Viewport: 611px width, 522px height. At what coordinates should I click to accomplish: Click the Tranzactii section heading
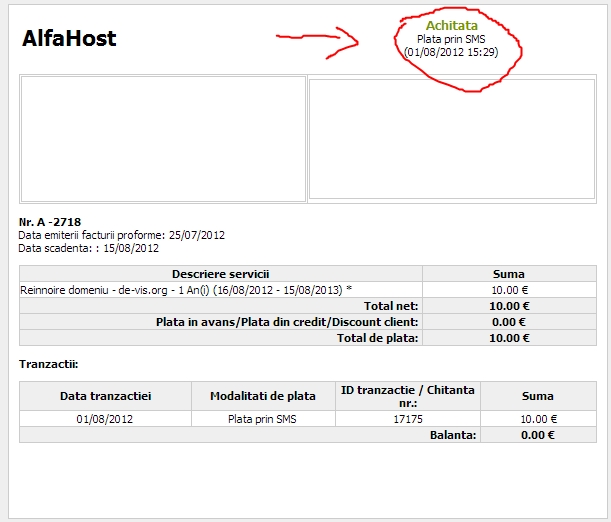pyautogui.click(x=49, y=364)
